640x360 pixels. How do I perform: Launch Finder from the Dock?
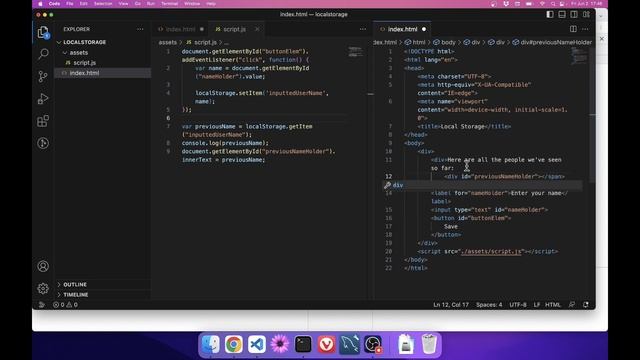click(x=211, y=344)
